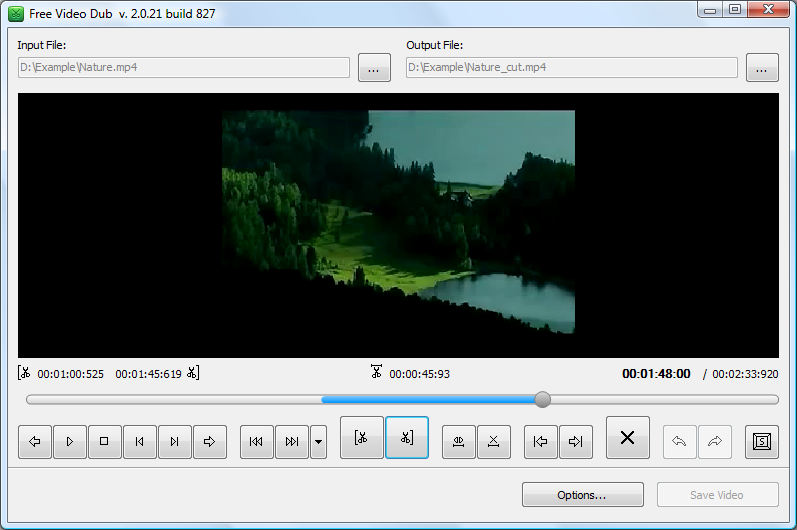Redo the last action
797x530 pixels.
coord(715,442)
